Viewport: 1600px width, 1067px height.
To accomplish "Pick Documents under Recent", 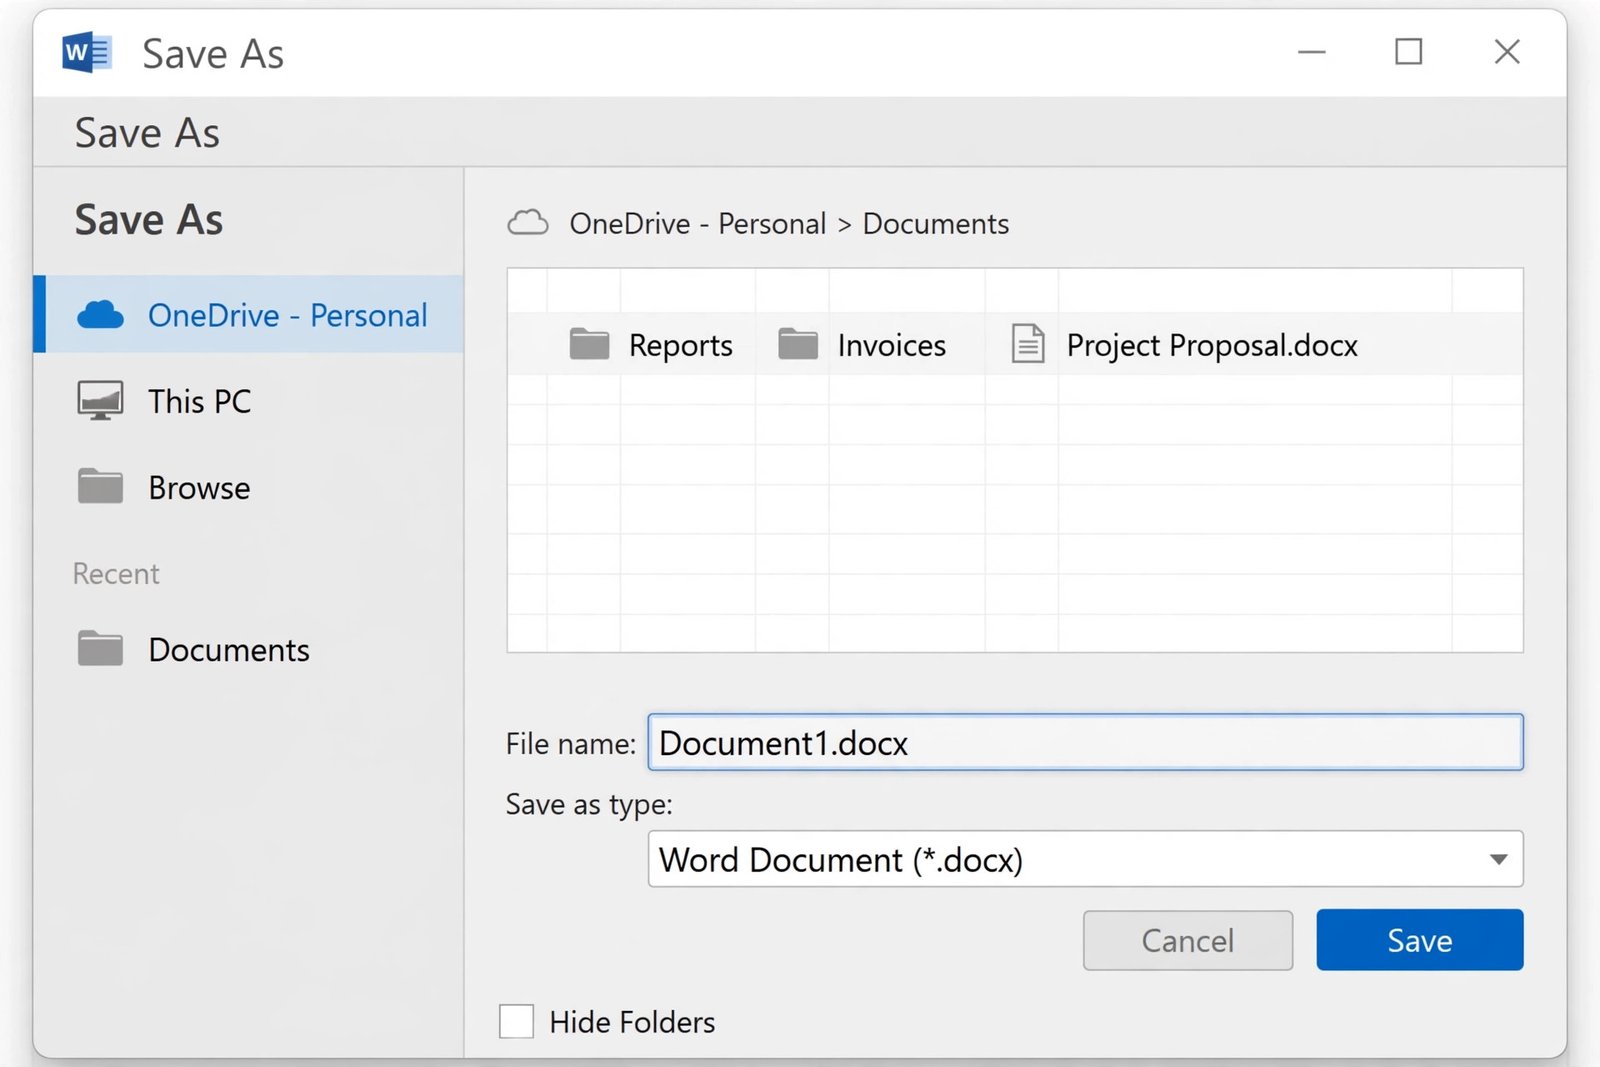I will [x=249, y=649].
